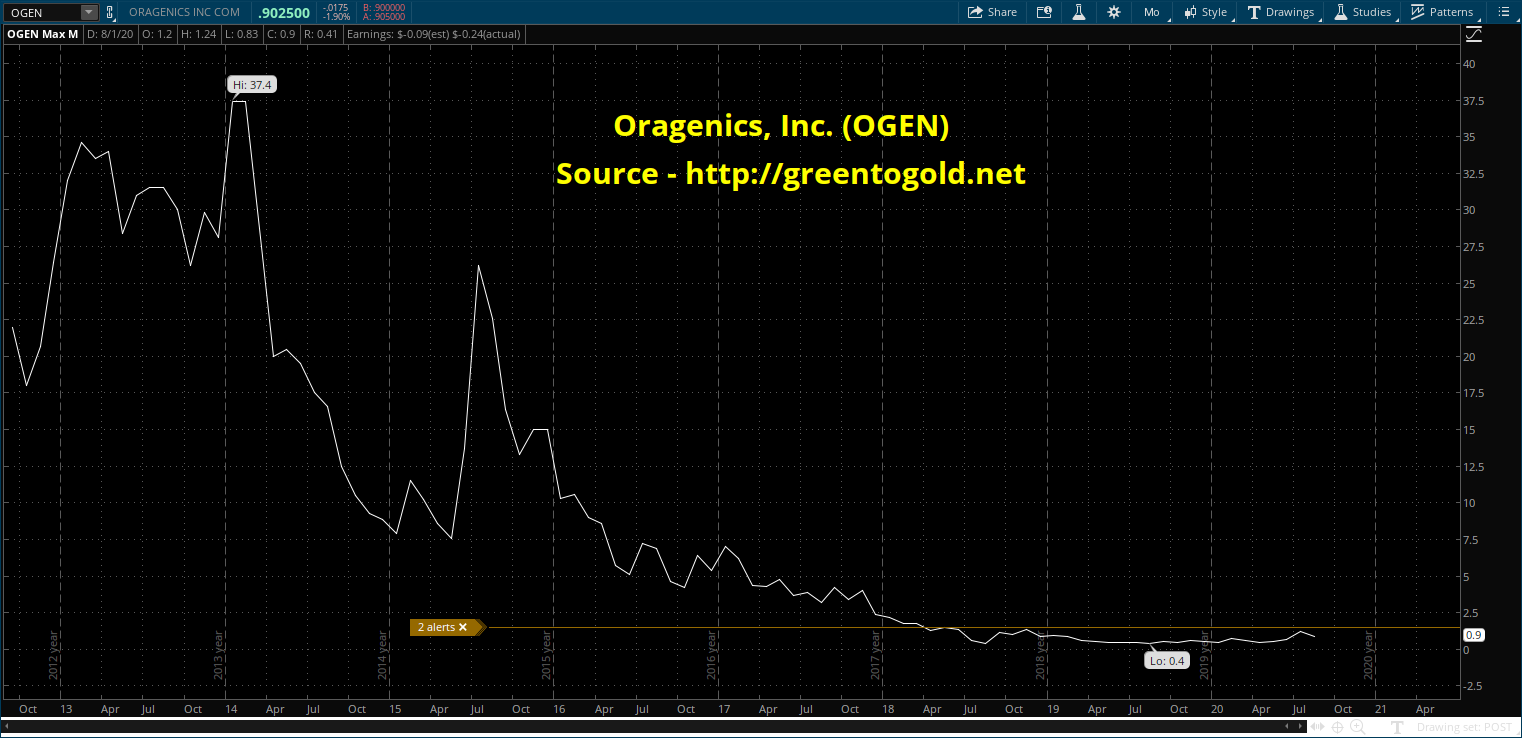Click the ask A: .905000 value
This screenshot has height=738, width=1522.
coord(384,17)
